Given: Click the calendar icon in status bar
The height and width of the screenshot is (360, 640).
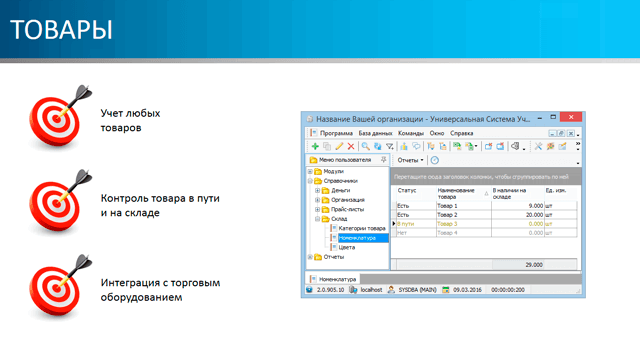Looking at the screenshot, I should 446,290.
